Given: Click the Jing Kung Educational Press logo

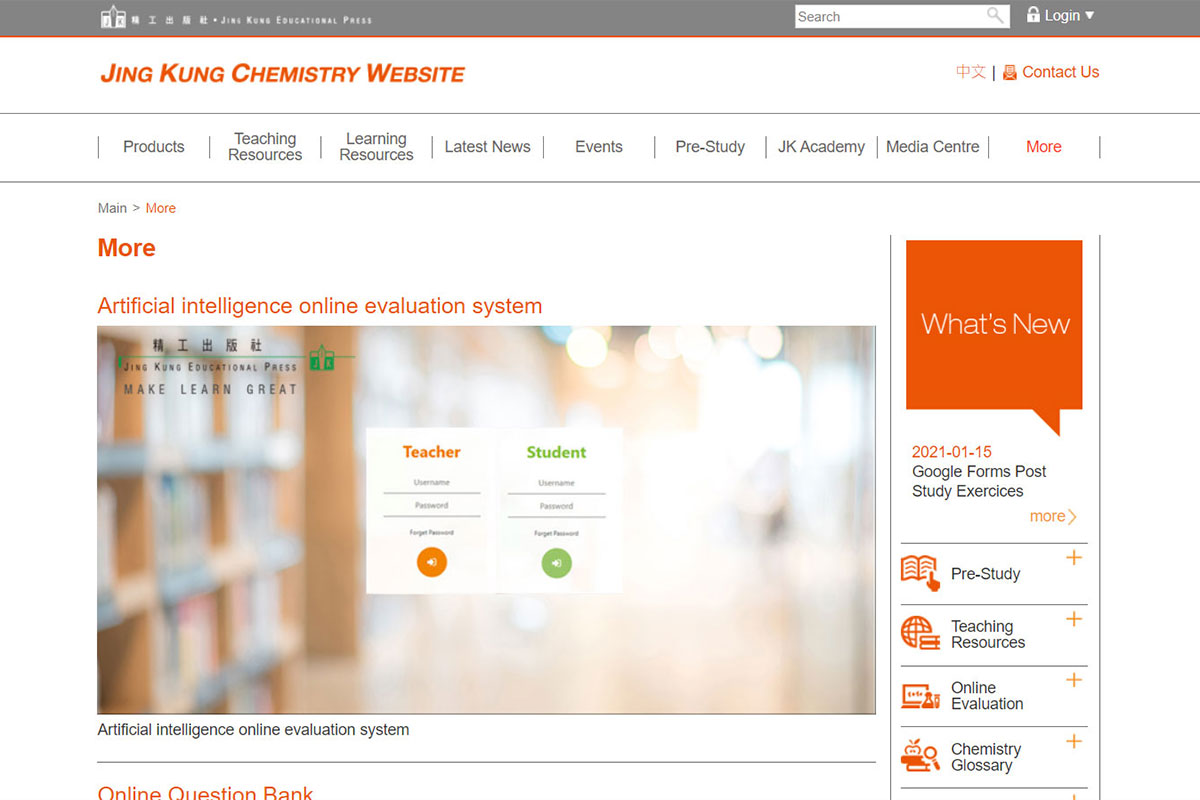Looking at the screenshot, I should click(x=236, y=17).
